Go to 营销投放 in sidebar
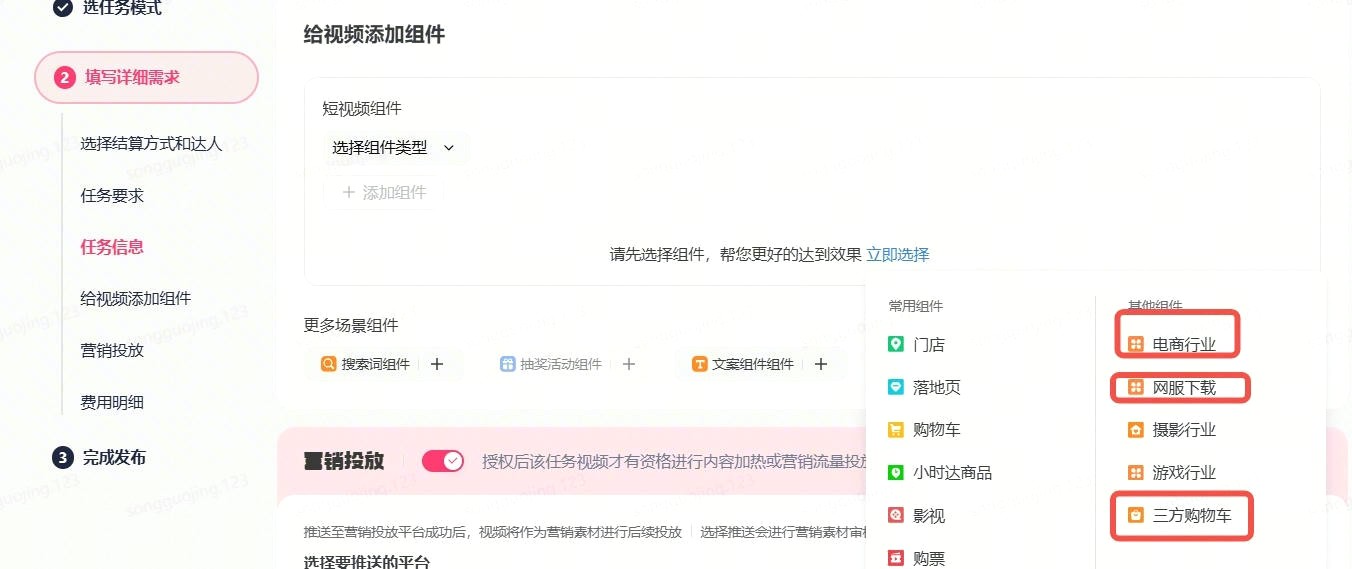This screenshot has height=569, width=1352. point(112,351)
